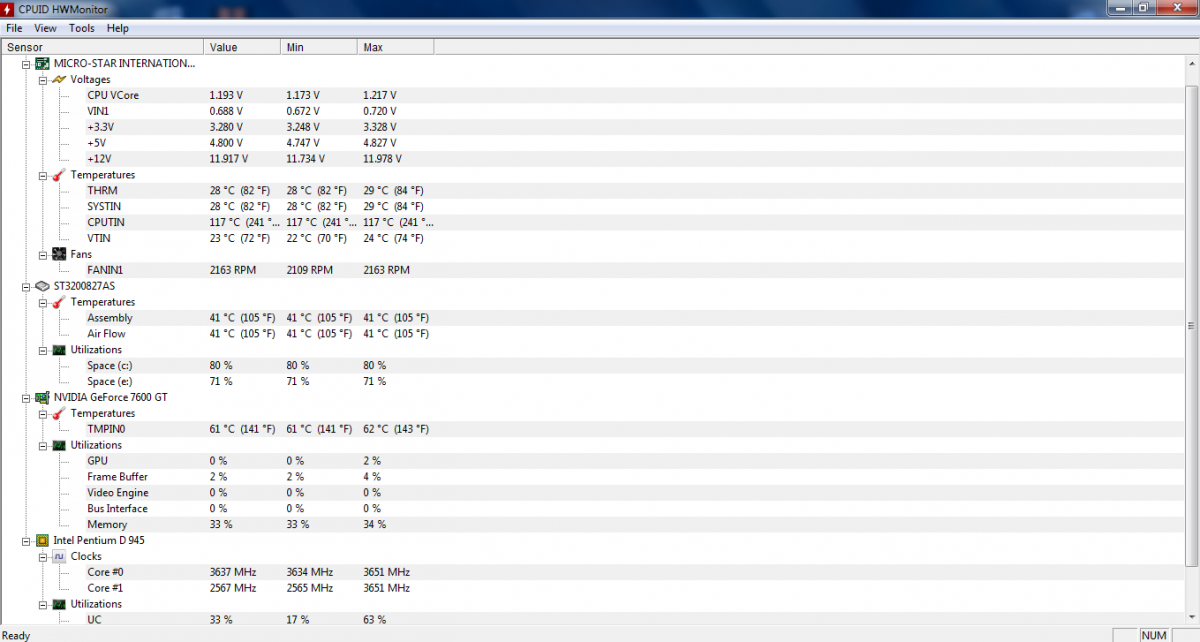Click the CPU chip icon for Pentium D 945
Viewport: 1200px width, 642px height.
(x=43, y=540)
